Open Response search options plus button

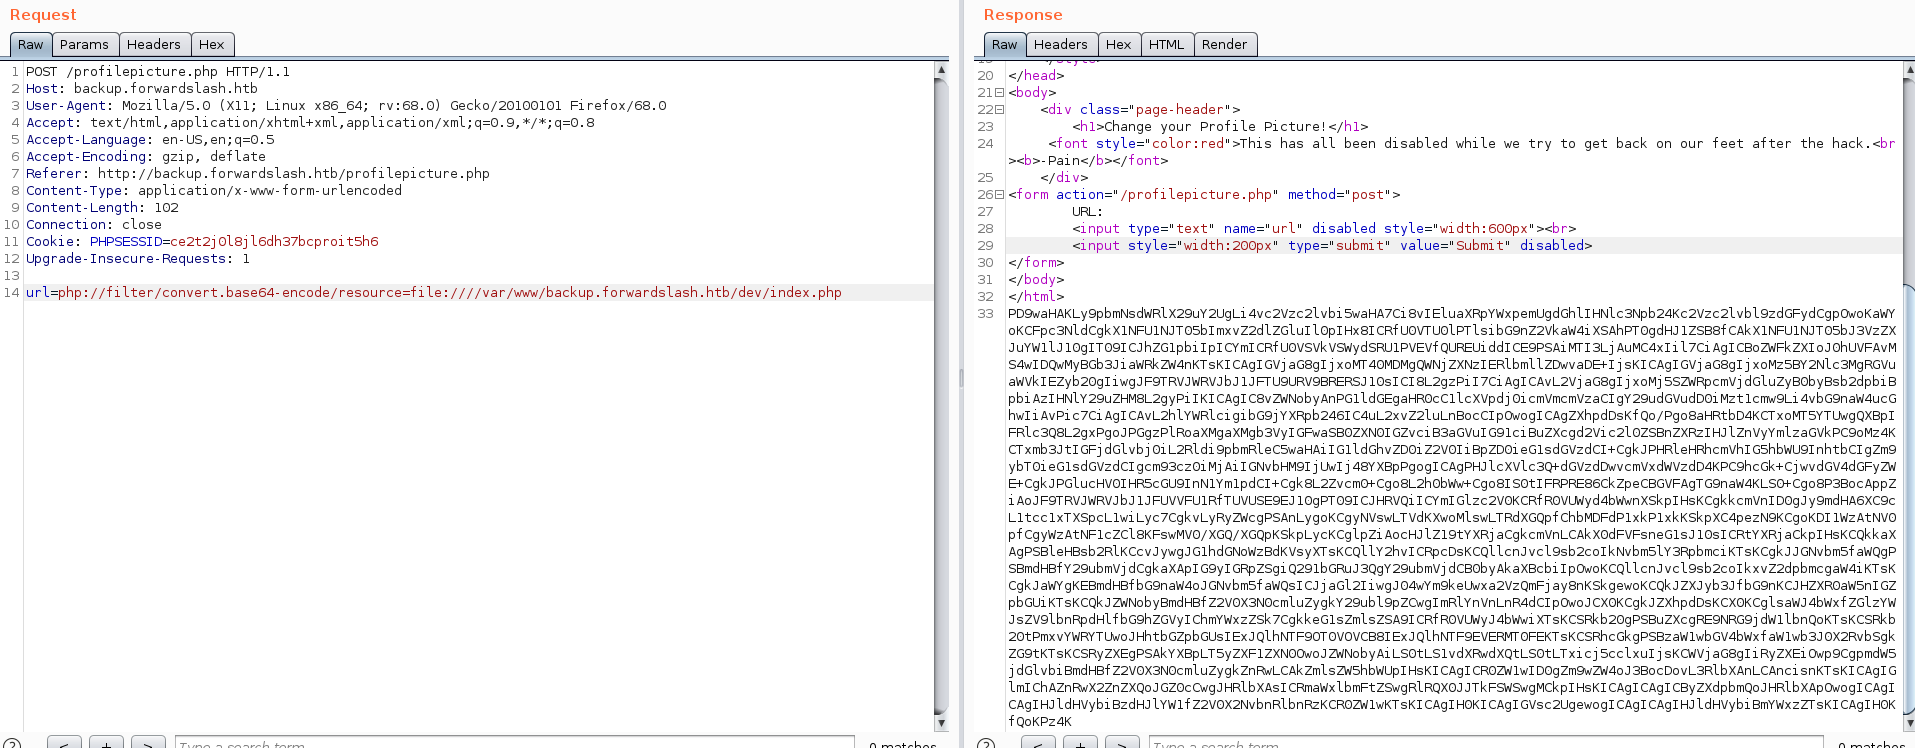1080,743
